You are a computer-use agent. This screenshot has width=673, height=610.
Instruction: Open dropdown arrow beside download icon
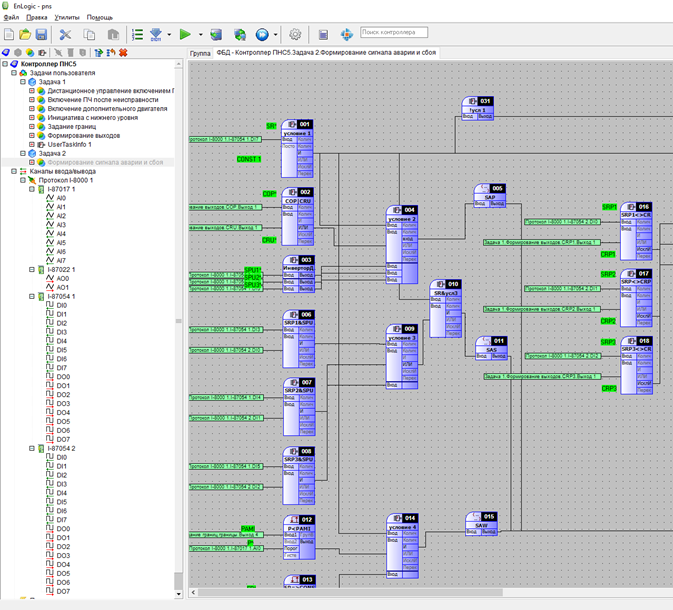[x=169, y=34]
